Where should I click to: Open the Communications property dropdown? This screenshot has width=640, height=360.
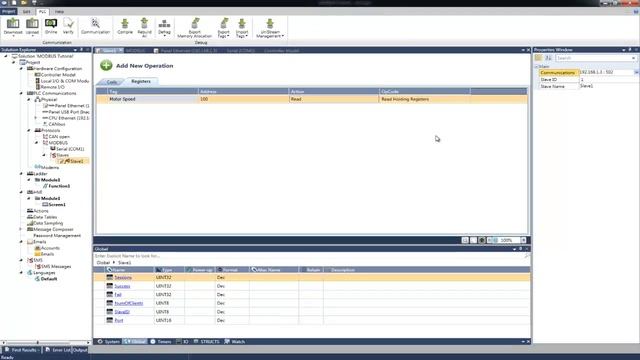[636, 72]
